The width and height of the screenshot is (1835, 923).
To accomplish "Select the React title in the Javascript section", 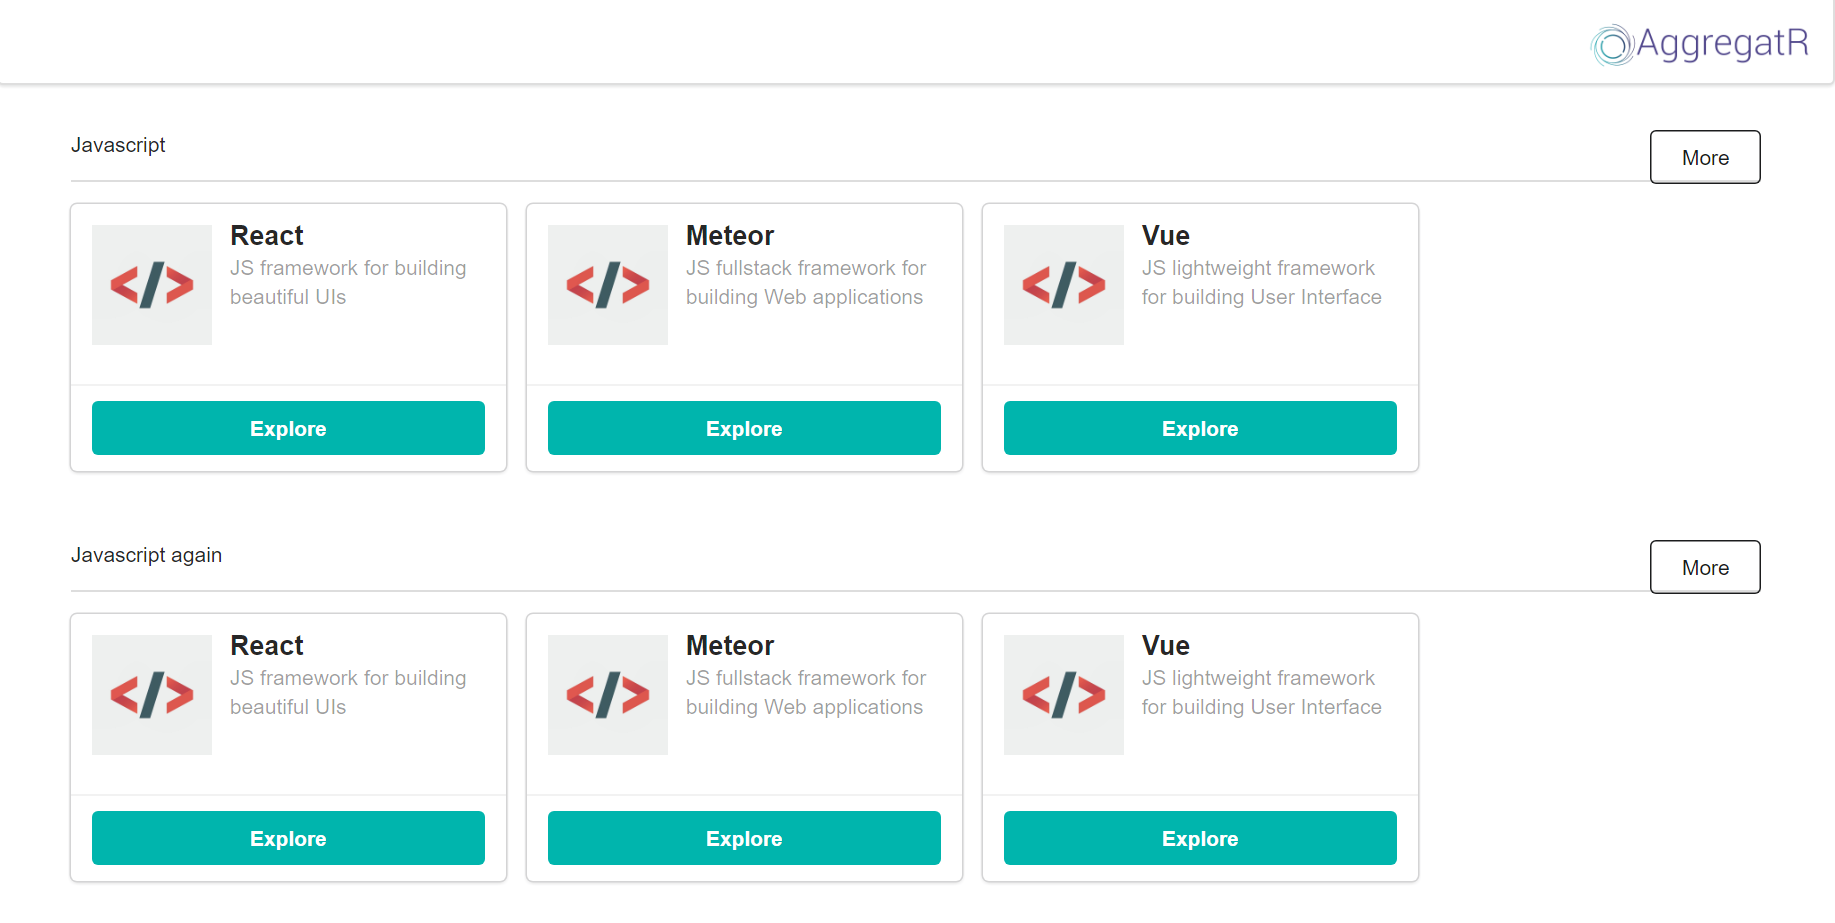I will pos(267,235).
